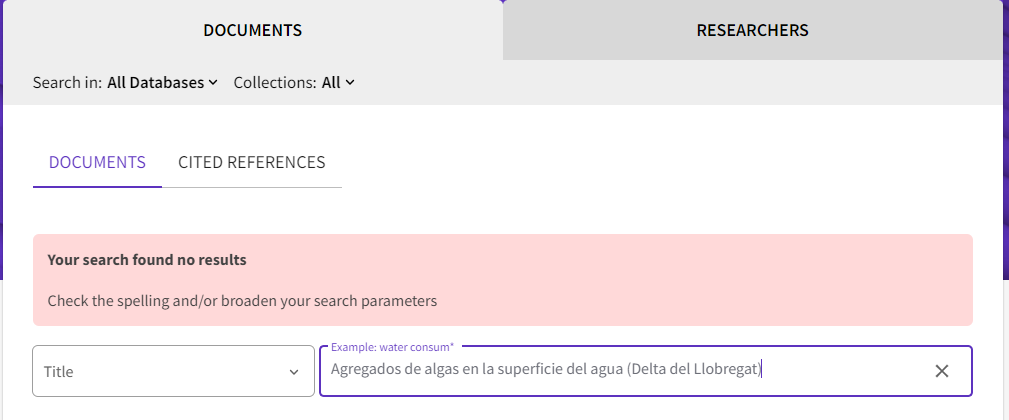Click the 'Title' text in the field selector

[59, 371]
